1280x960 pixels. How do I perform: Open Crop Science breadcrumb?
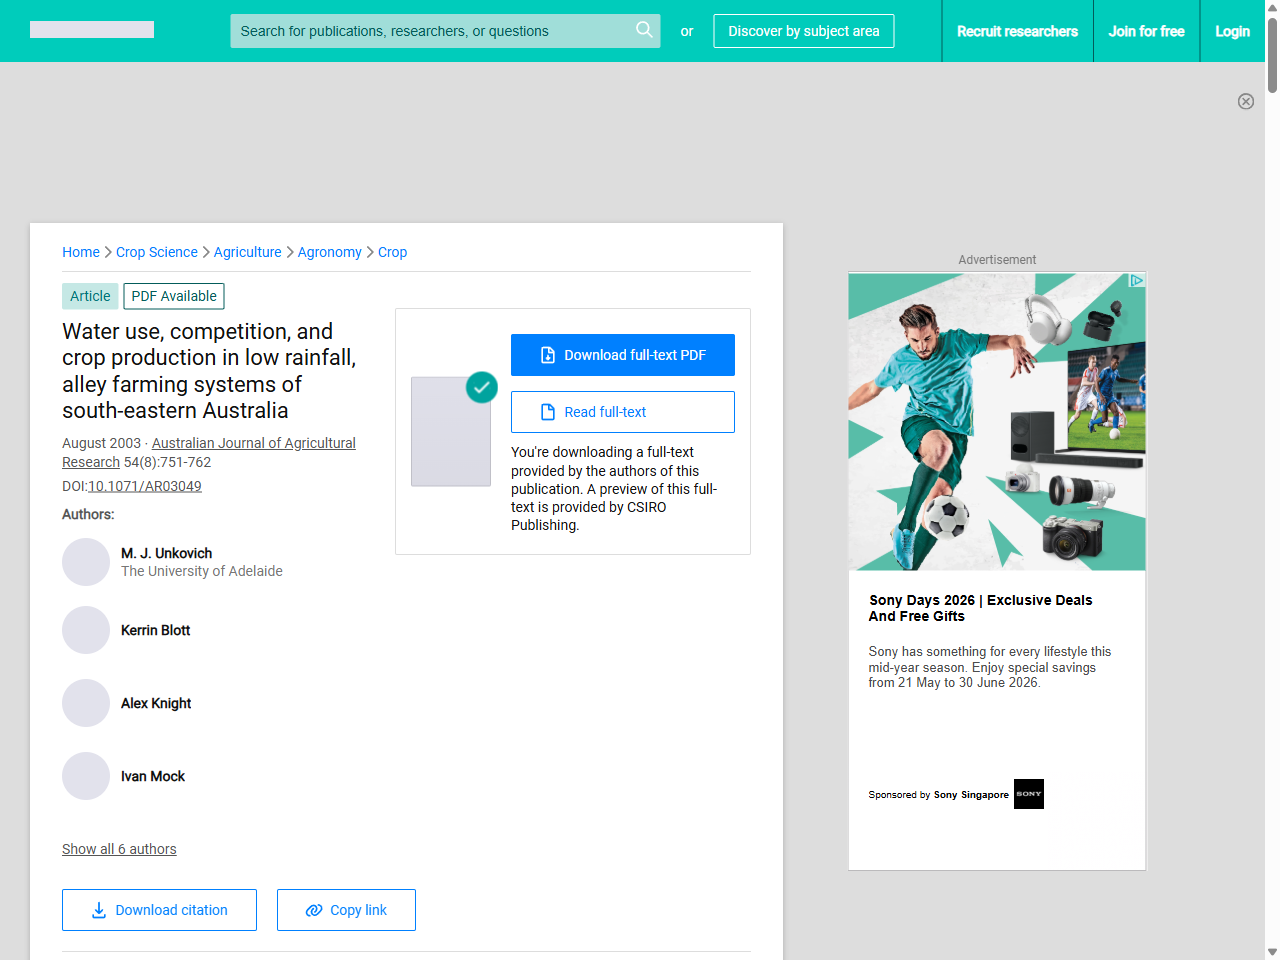point(157,252)
